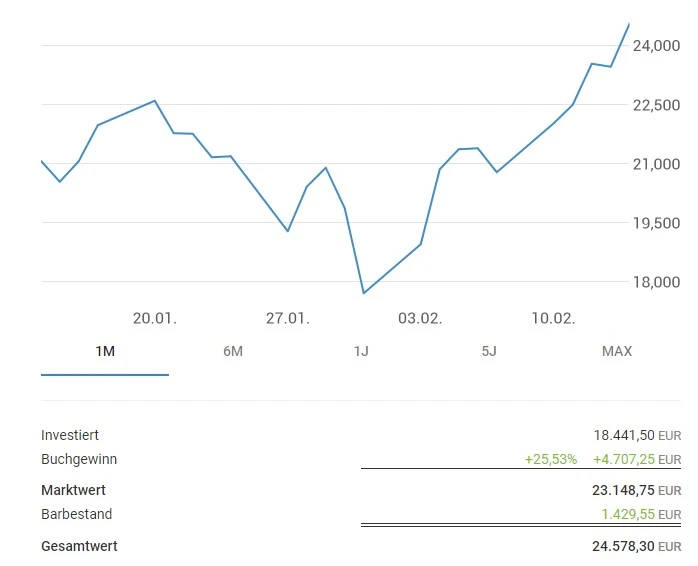Screen dimensions: 698x566
Task: Select the 03.02. date axis label
Action: 420,318
